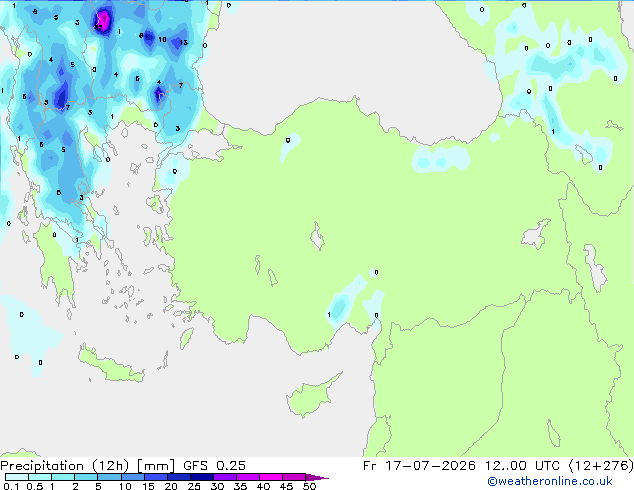Click the '[mm]' unit label
This screenshot has width=634, height=490.
point(156,466)
